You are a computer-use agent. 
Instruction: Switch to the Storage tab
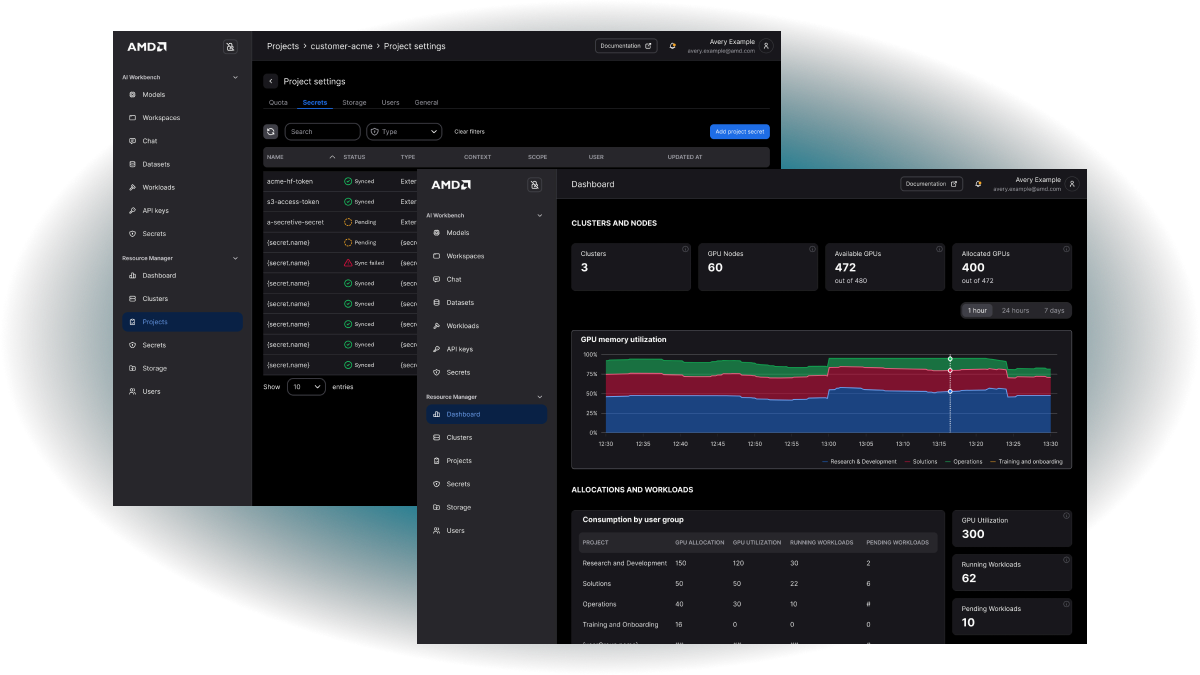[354, 103]
